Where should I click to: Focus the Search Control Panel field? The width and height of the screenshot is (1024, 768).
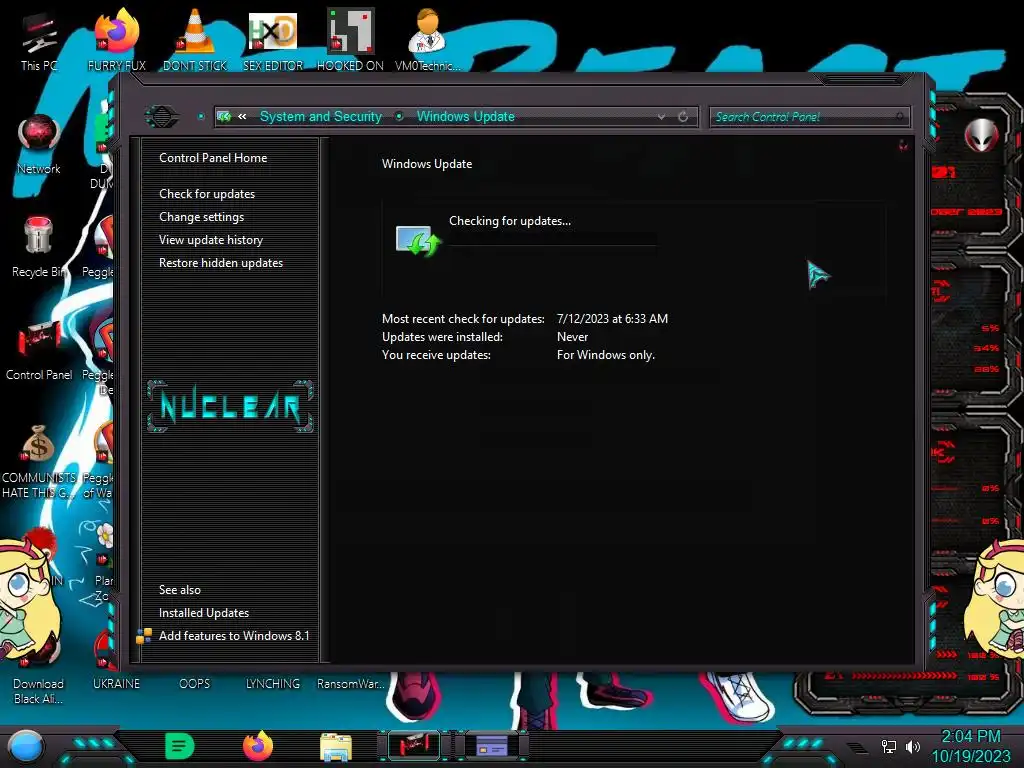[809, 117]
